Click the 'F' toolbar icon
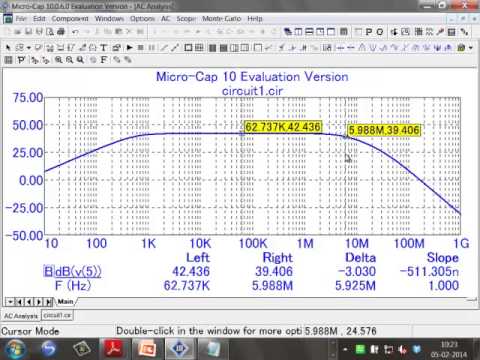 click(x=104, y=60)
